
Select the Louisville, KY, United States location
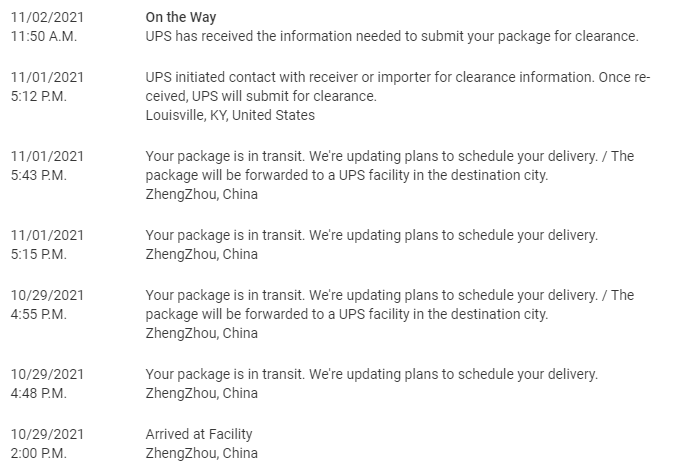coord(230,115)
